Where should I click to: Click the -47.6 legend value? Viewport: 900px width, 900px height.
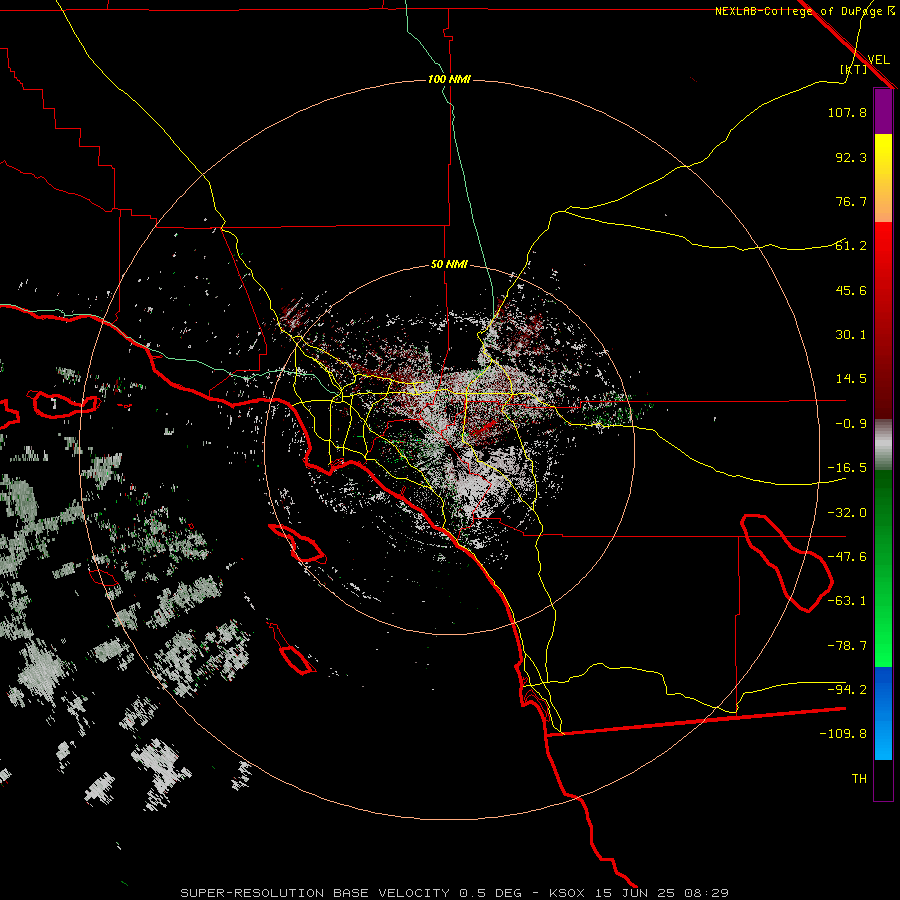pyautogui.click(x=847, y=557)
